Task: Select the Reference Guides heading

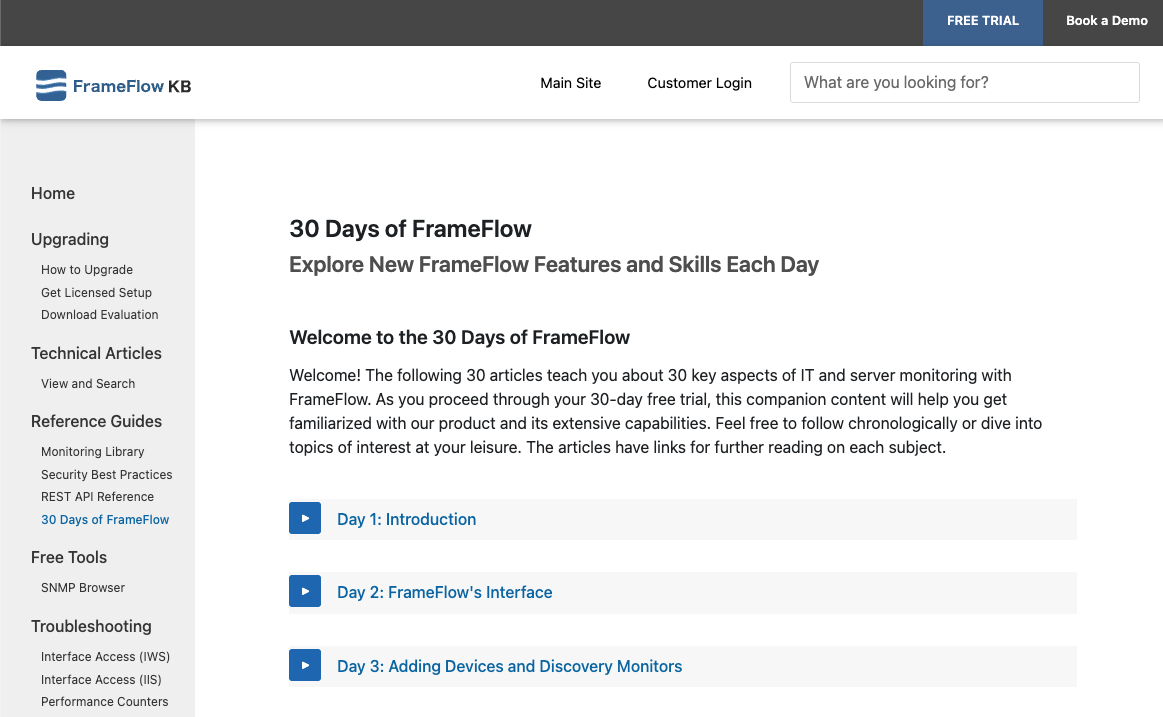Action: 96,421
